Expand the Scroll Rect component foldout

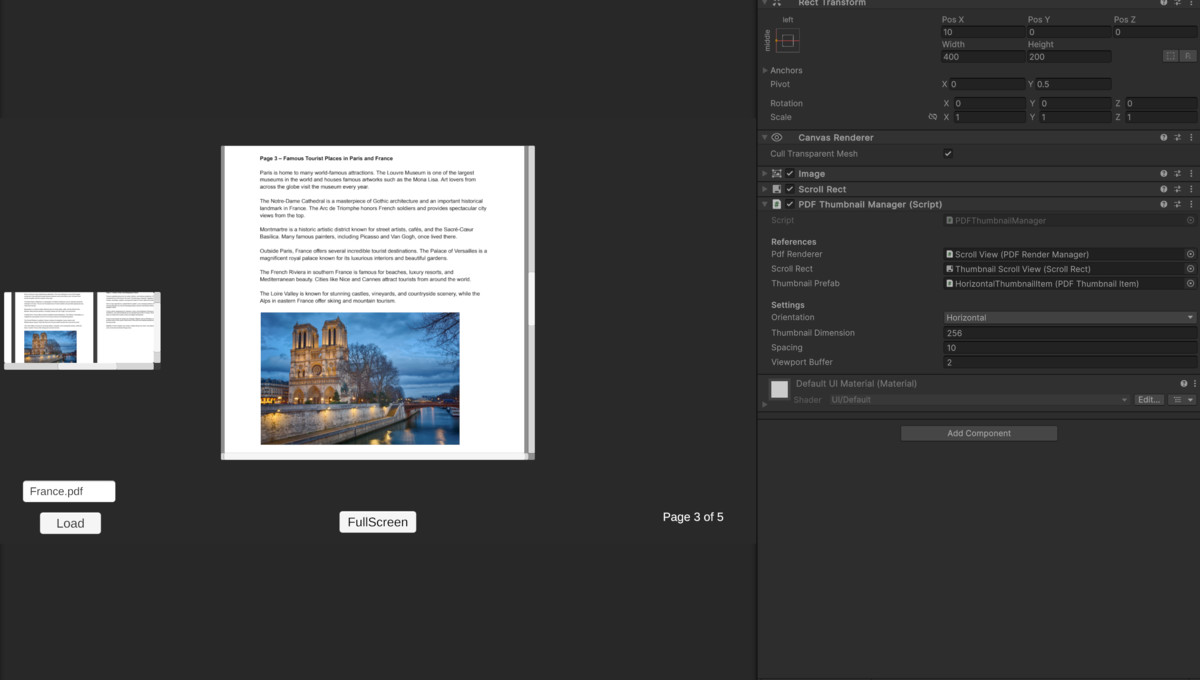pos(765,189)
